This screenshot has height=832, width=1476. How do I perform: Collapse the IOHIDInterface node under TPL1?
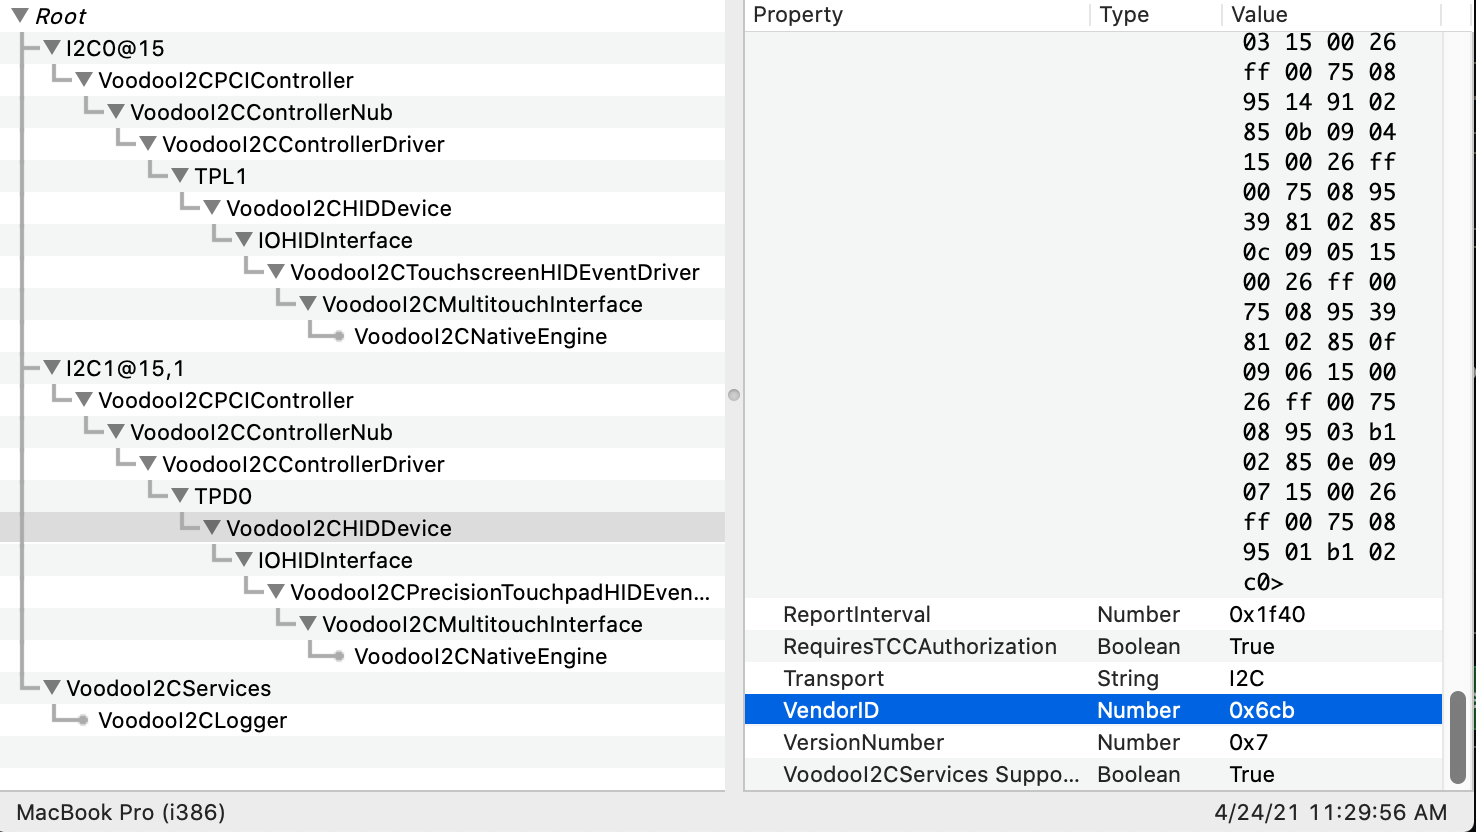(x=243, y=240)
